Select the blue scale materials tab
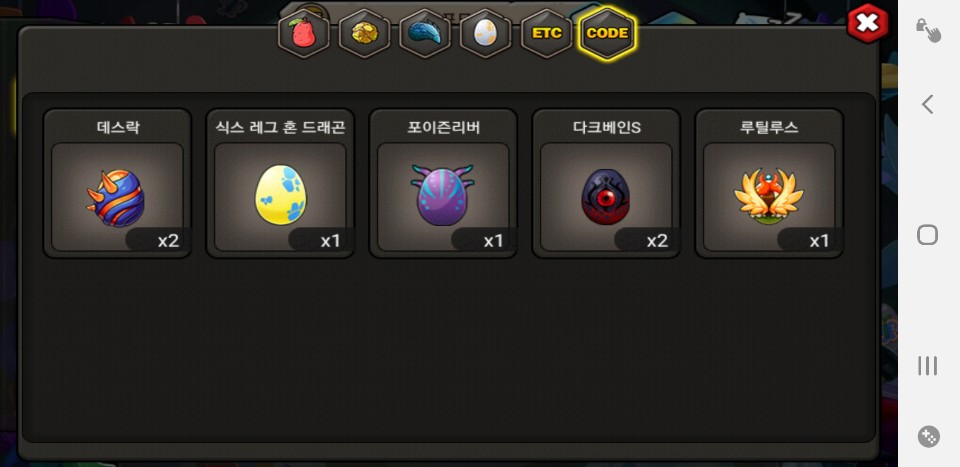Screen dimensions: 960x467 [425, 34]
